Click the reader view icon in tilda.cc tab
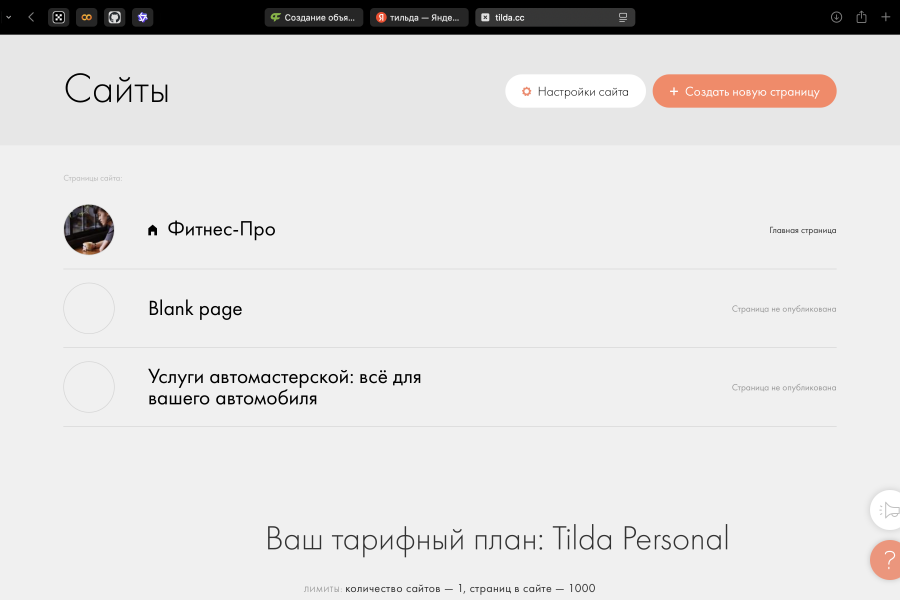The image size is (900, 600). [623, 18]
